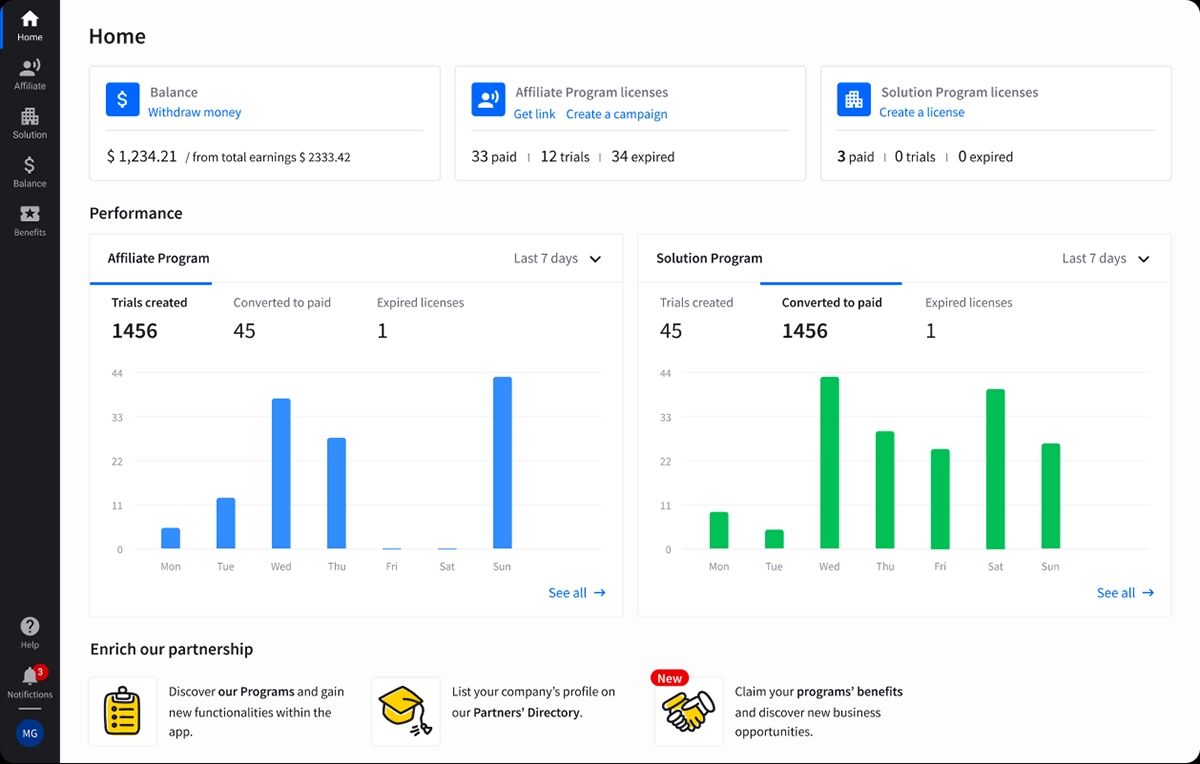This screenshot has width=1200, height=764.
Task: Expand Affiliate Program Last 7 days dropdown
Action: 558,259
